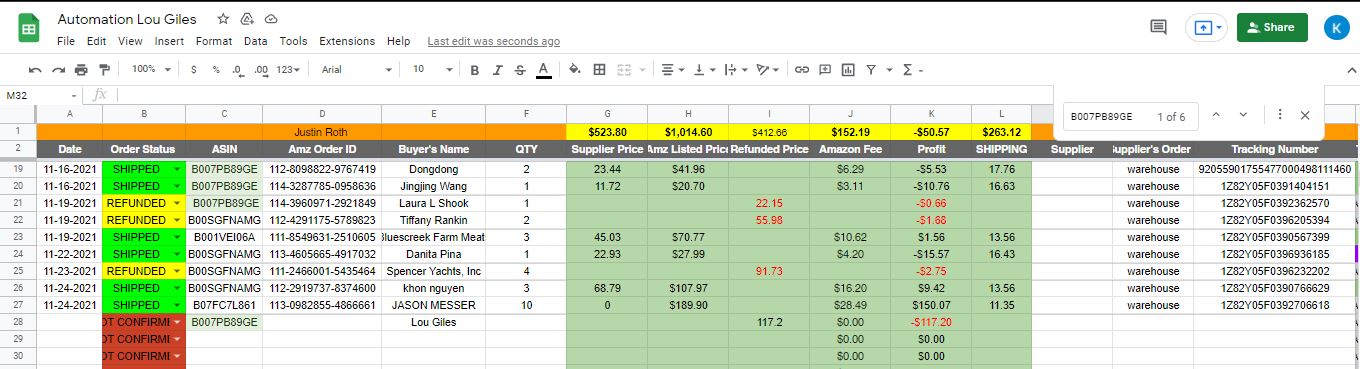Close the find bar

[x=1305, y=115]
